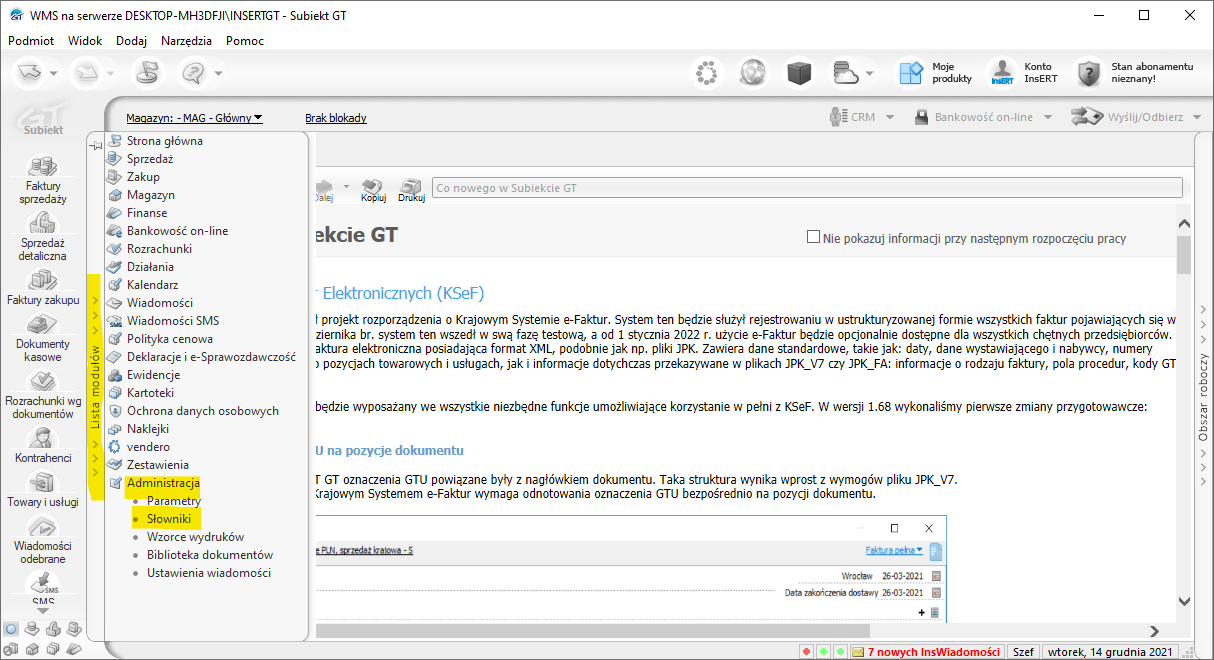Click the 'Co nowego w Subiekcie GT' field
1214x660 pixels.
[806, 188]
